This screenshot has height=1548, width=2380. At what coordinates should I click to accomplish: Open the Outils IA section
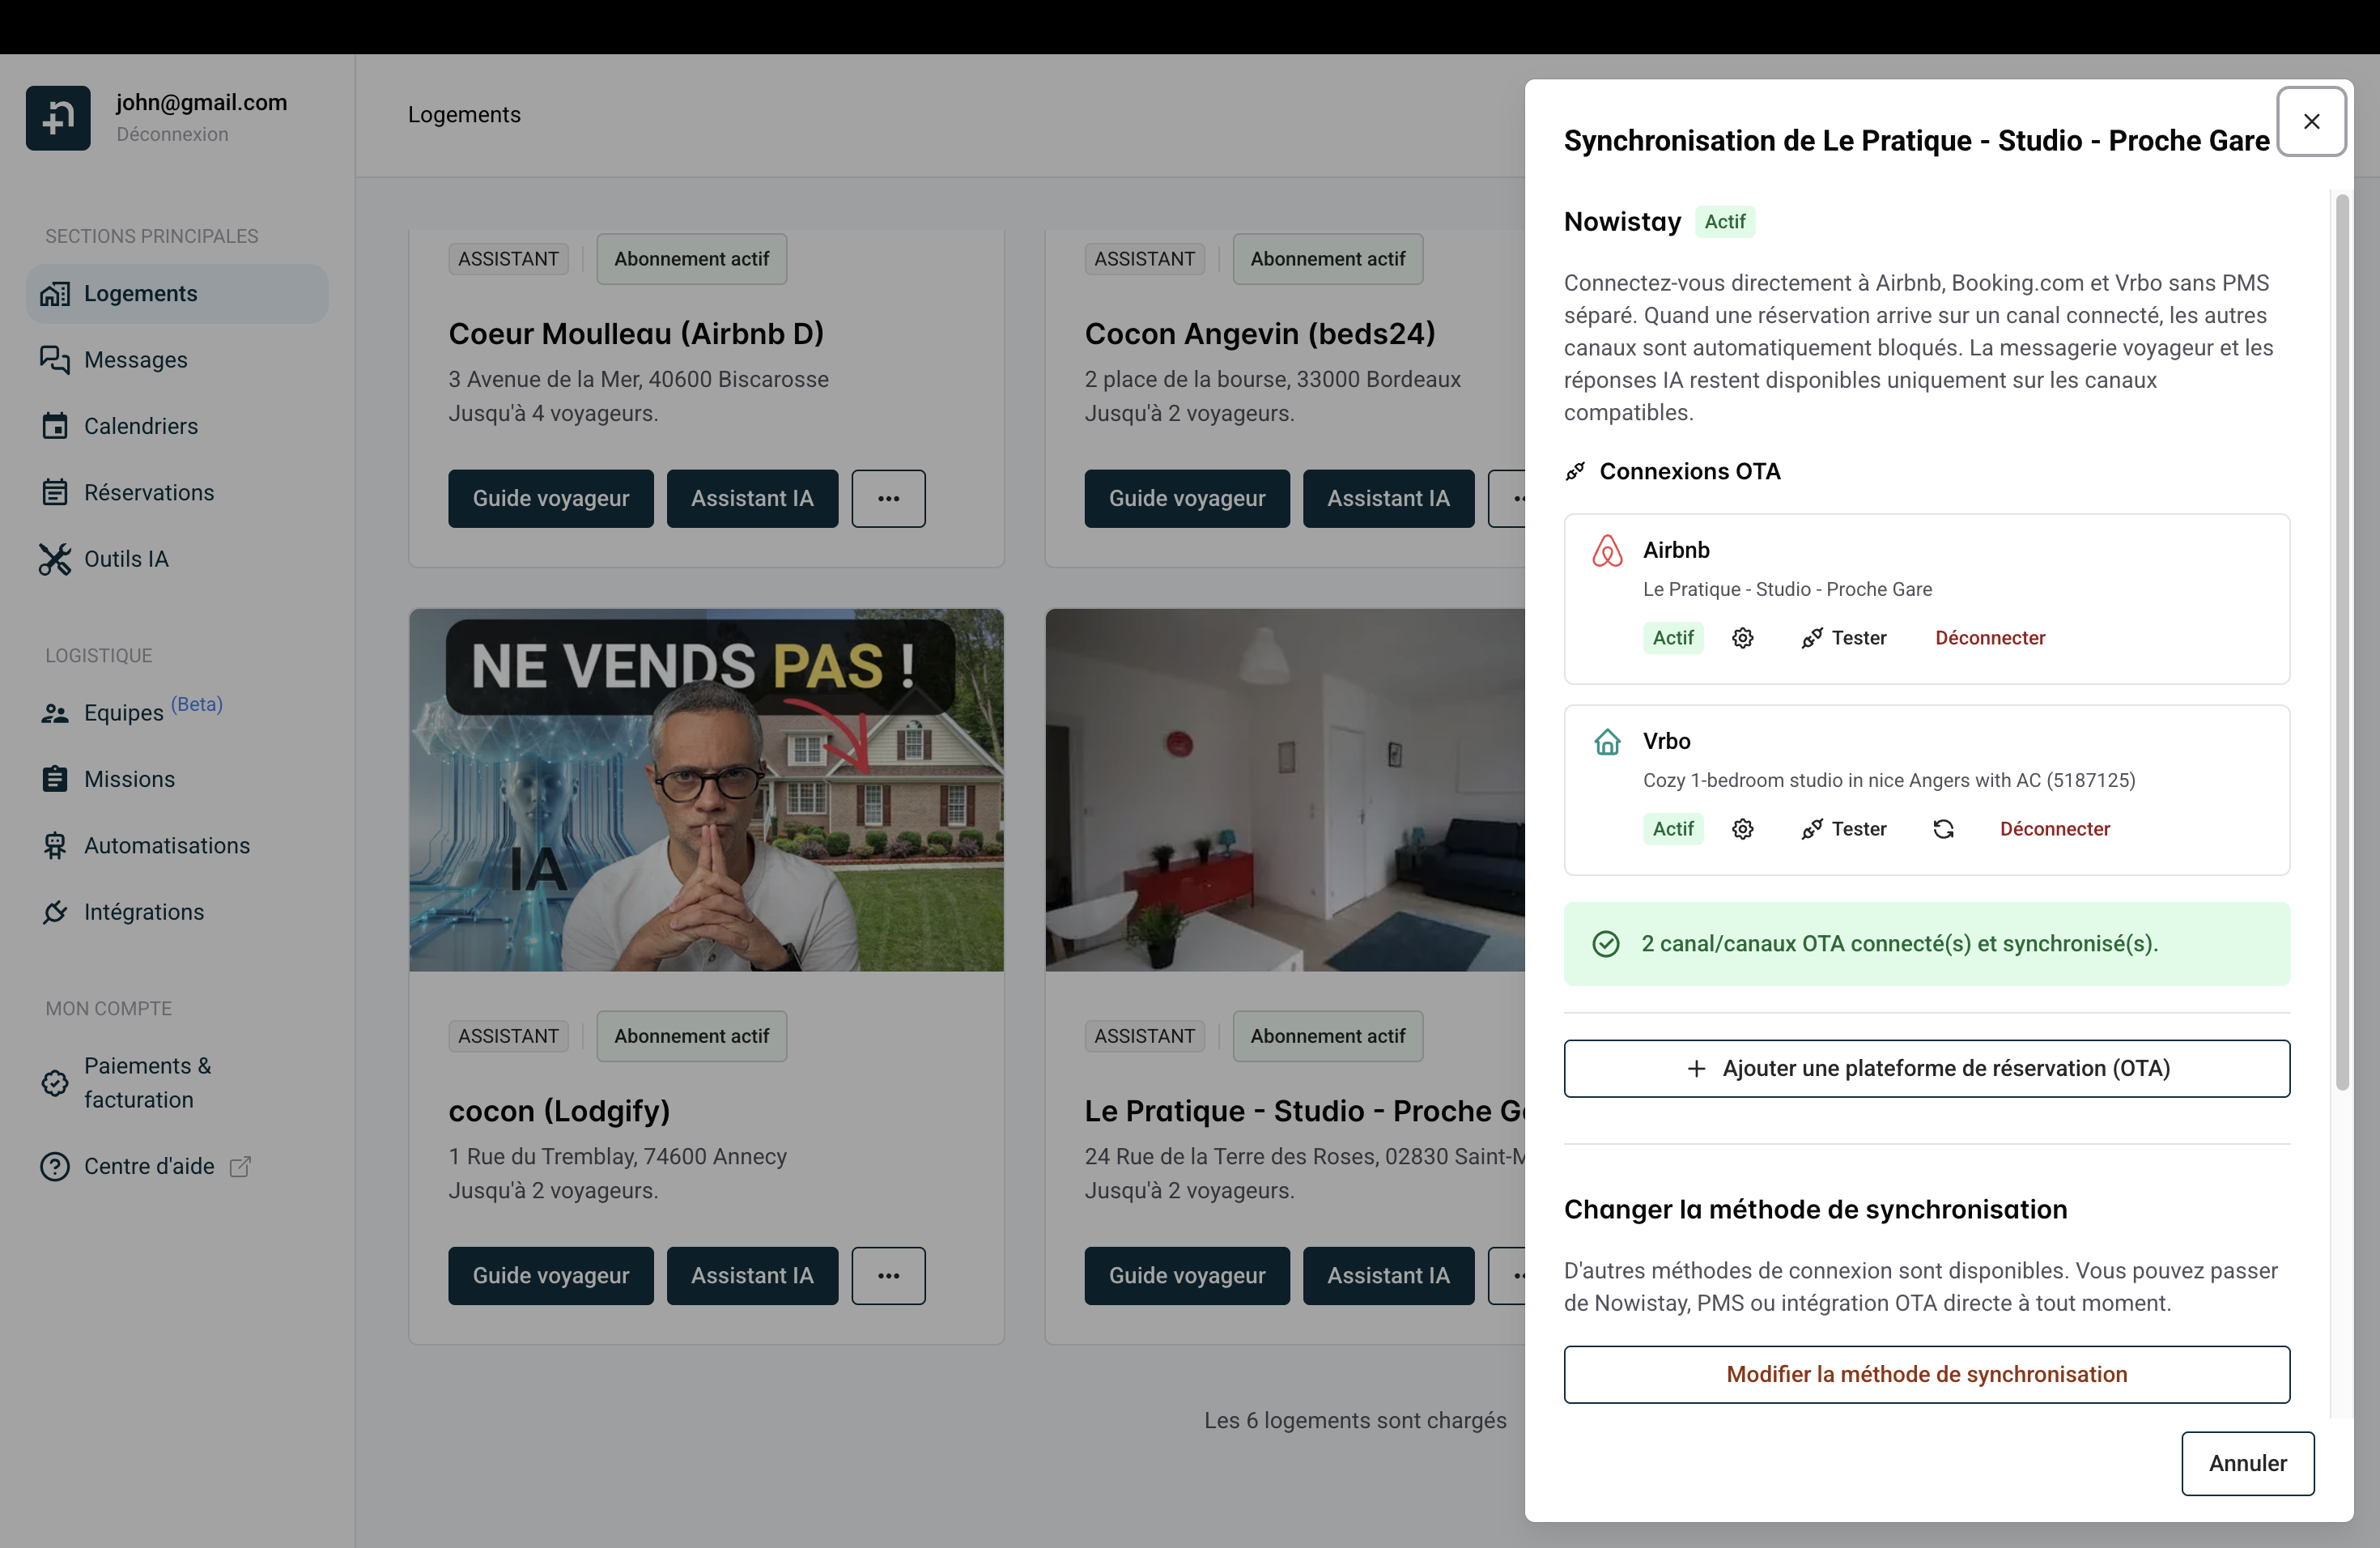[x=127, y=559]
